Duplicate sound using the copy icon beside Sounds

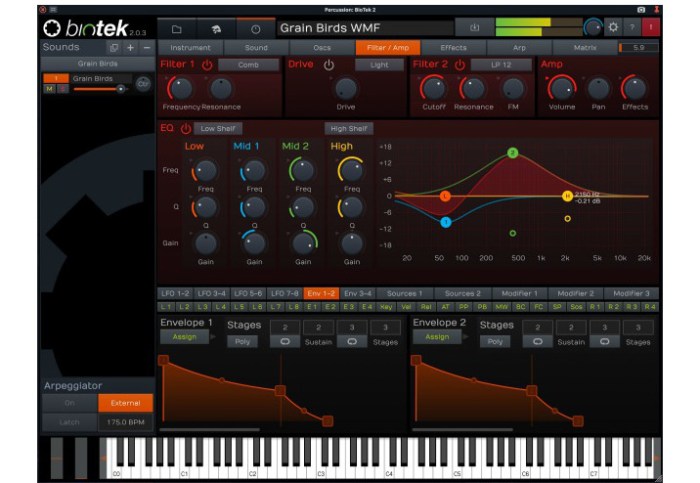[114, 47]
